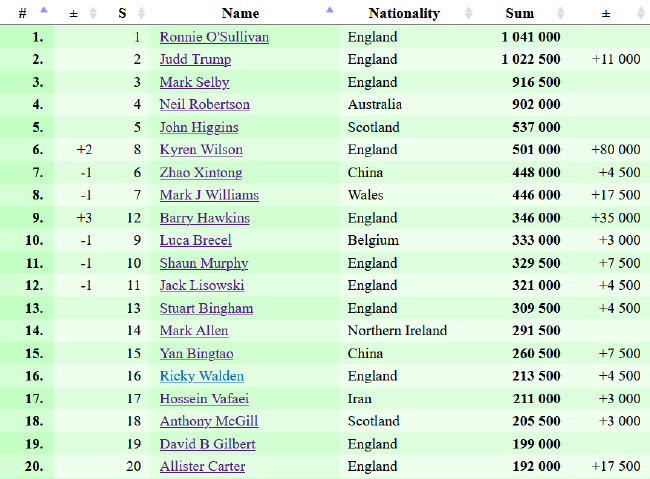
Task: Follow the Neil Robertson link
Action: (205, 104)
